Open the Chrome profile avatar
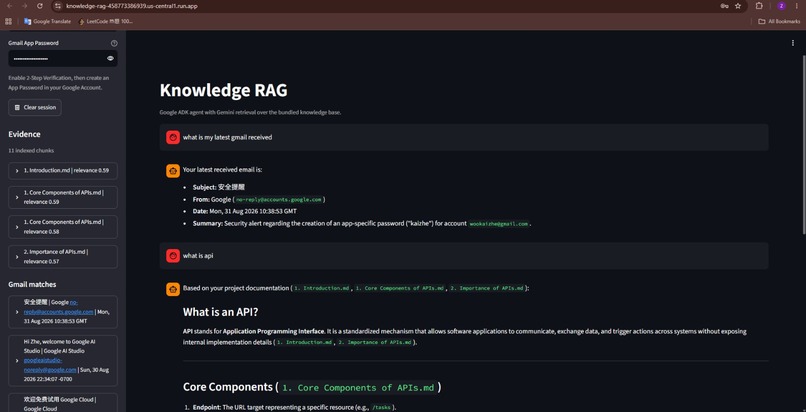806x412 pixels. coord(781,6)
